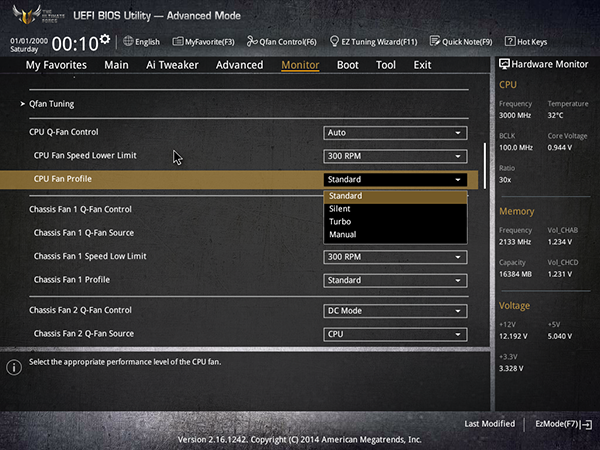This screenshot has width=600, height=450.
Task: Click the BCLK value 100.0 MHz
Action: tap(515, 148)
